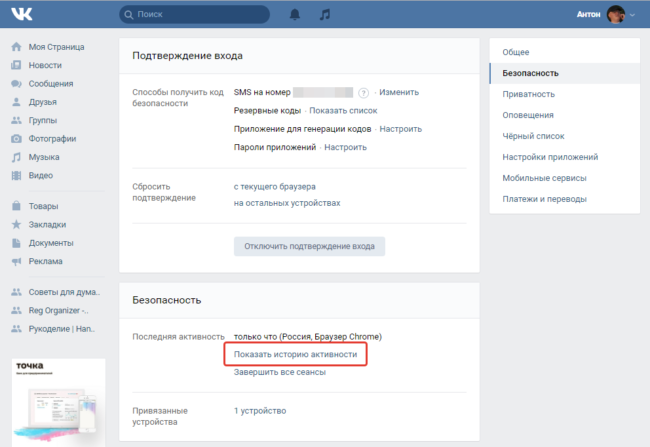
Task: Open Друзья page
Action: (43, 102)
